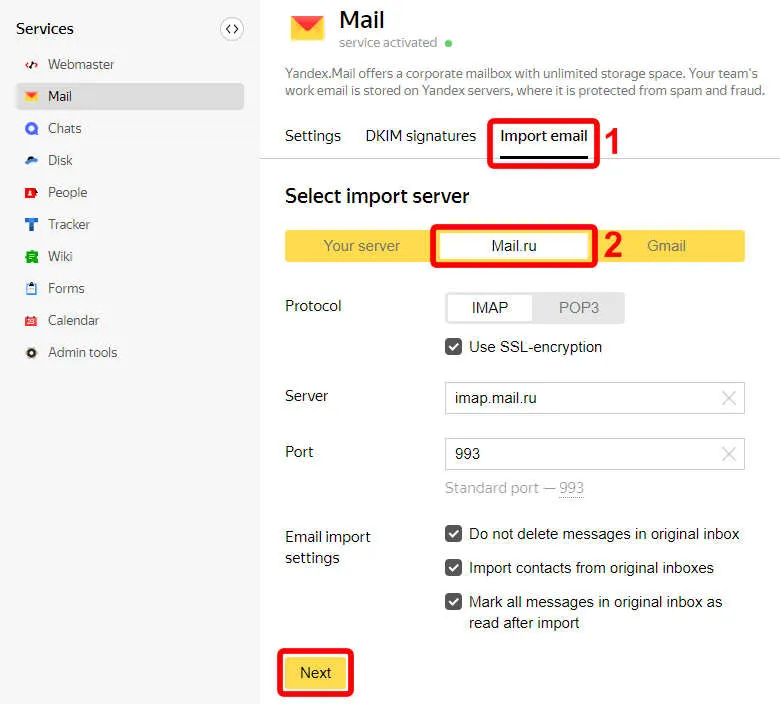Image resolution: width=780 pixels, height=704 pixels.
Task: Select the People icon in sidebar
Action: (x=31, y=193)
